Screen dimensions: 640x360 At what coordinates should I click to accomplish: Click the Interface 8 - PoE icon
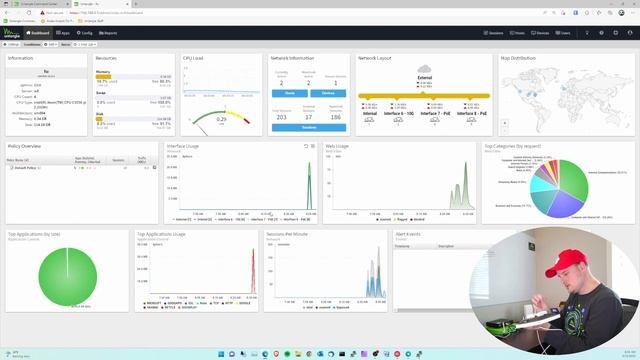(x=471, y=120)
